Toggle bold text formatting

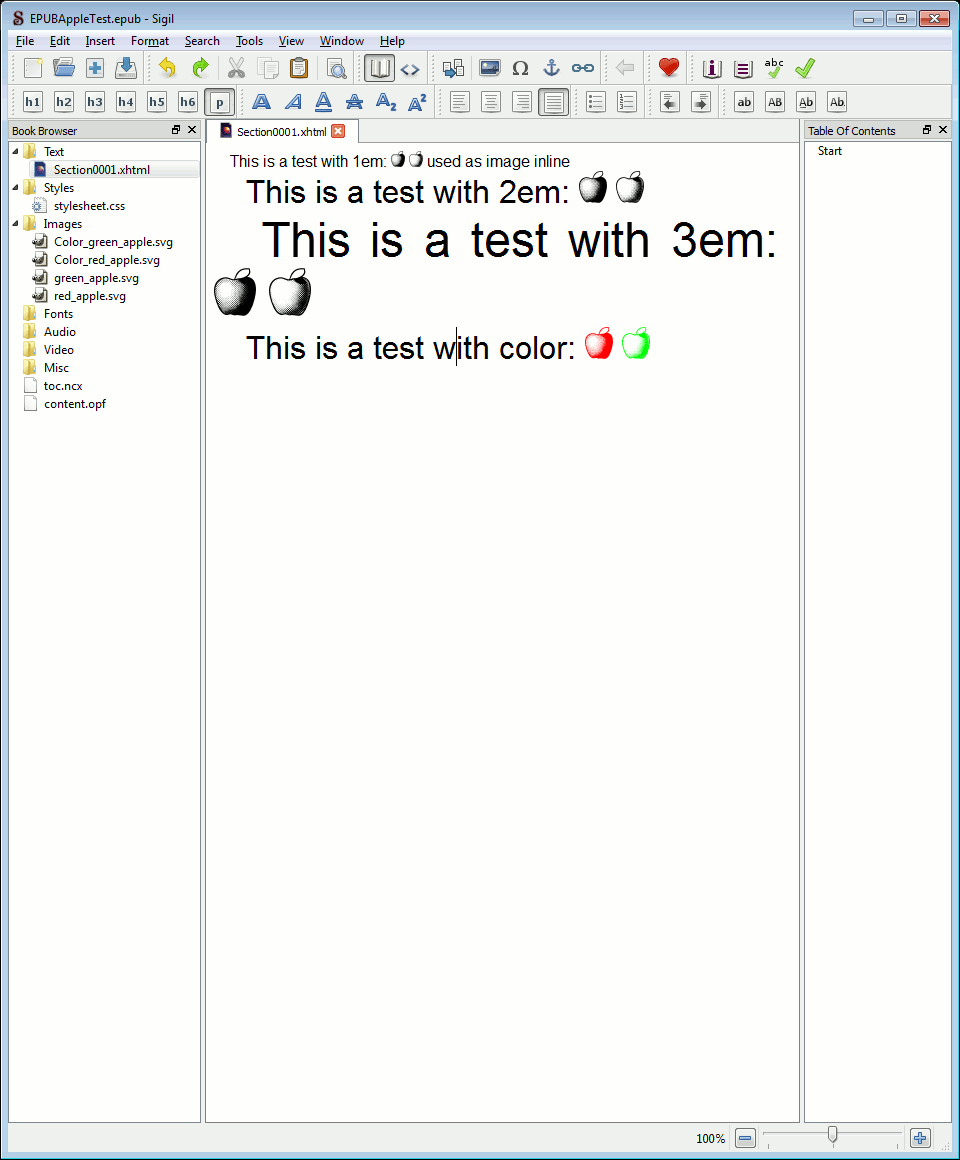click(261, 102)
